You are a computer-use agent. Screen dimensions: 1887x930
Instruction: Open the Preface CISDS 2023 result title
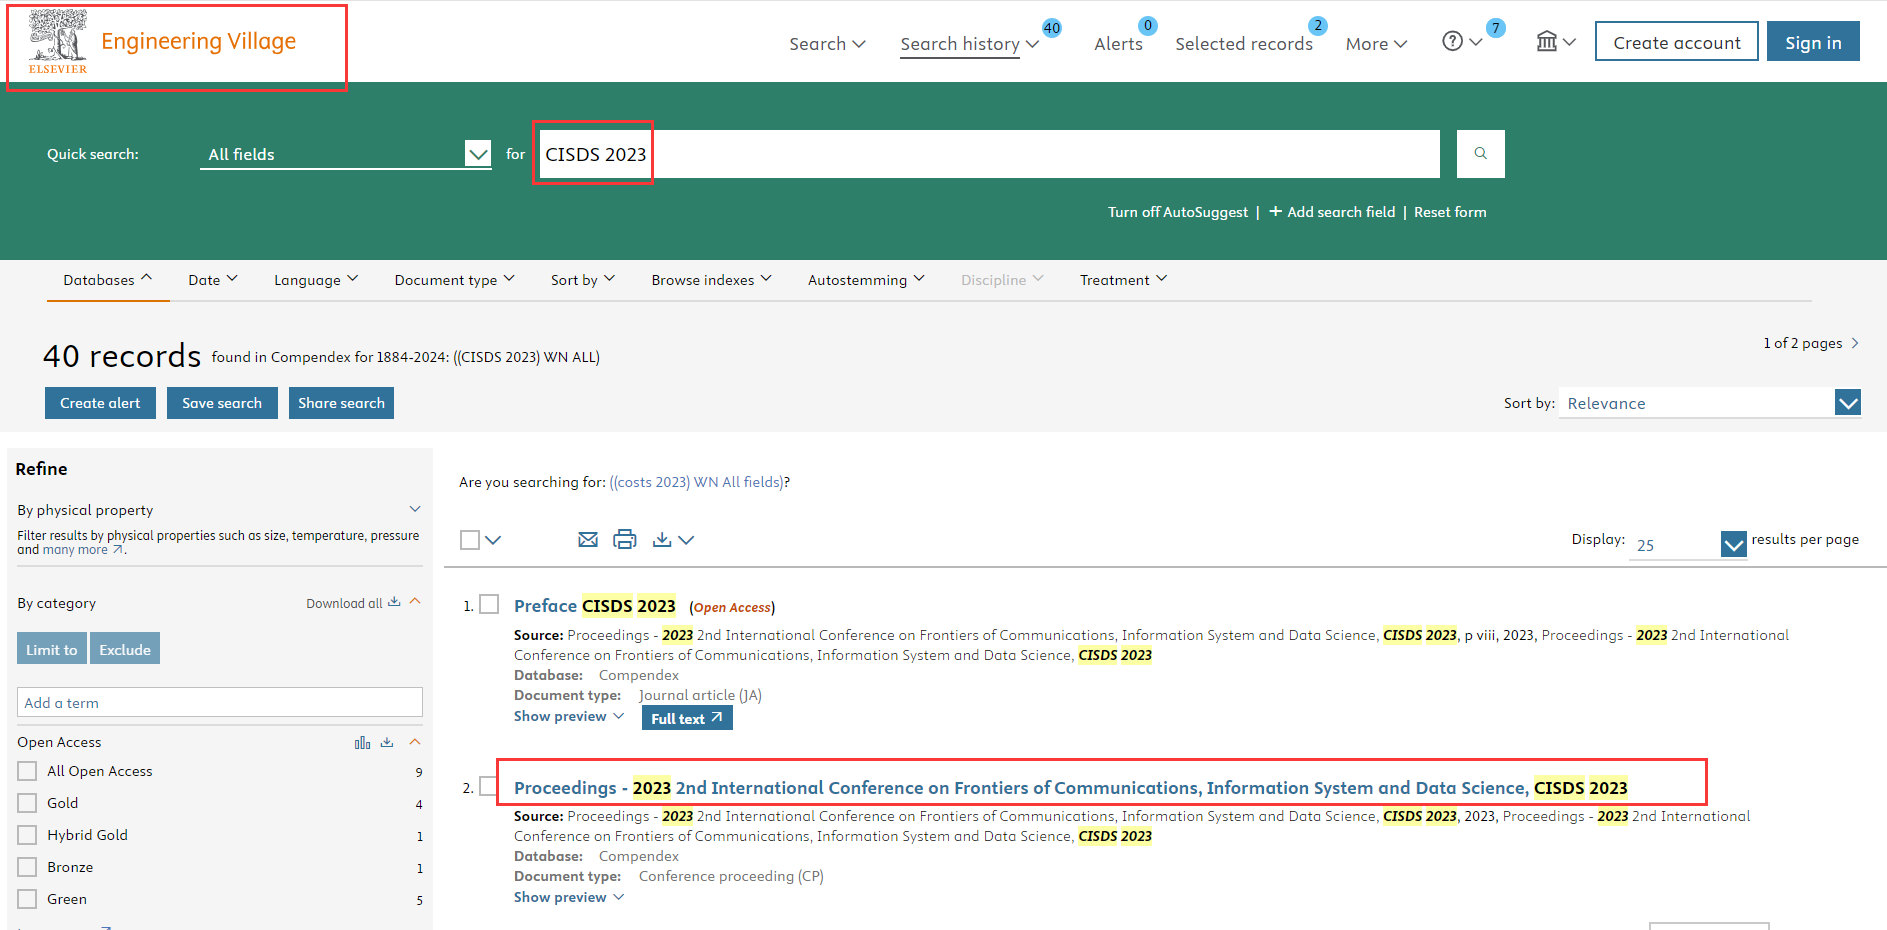(595, 606)
